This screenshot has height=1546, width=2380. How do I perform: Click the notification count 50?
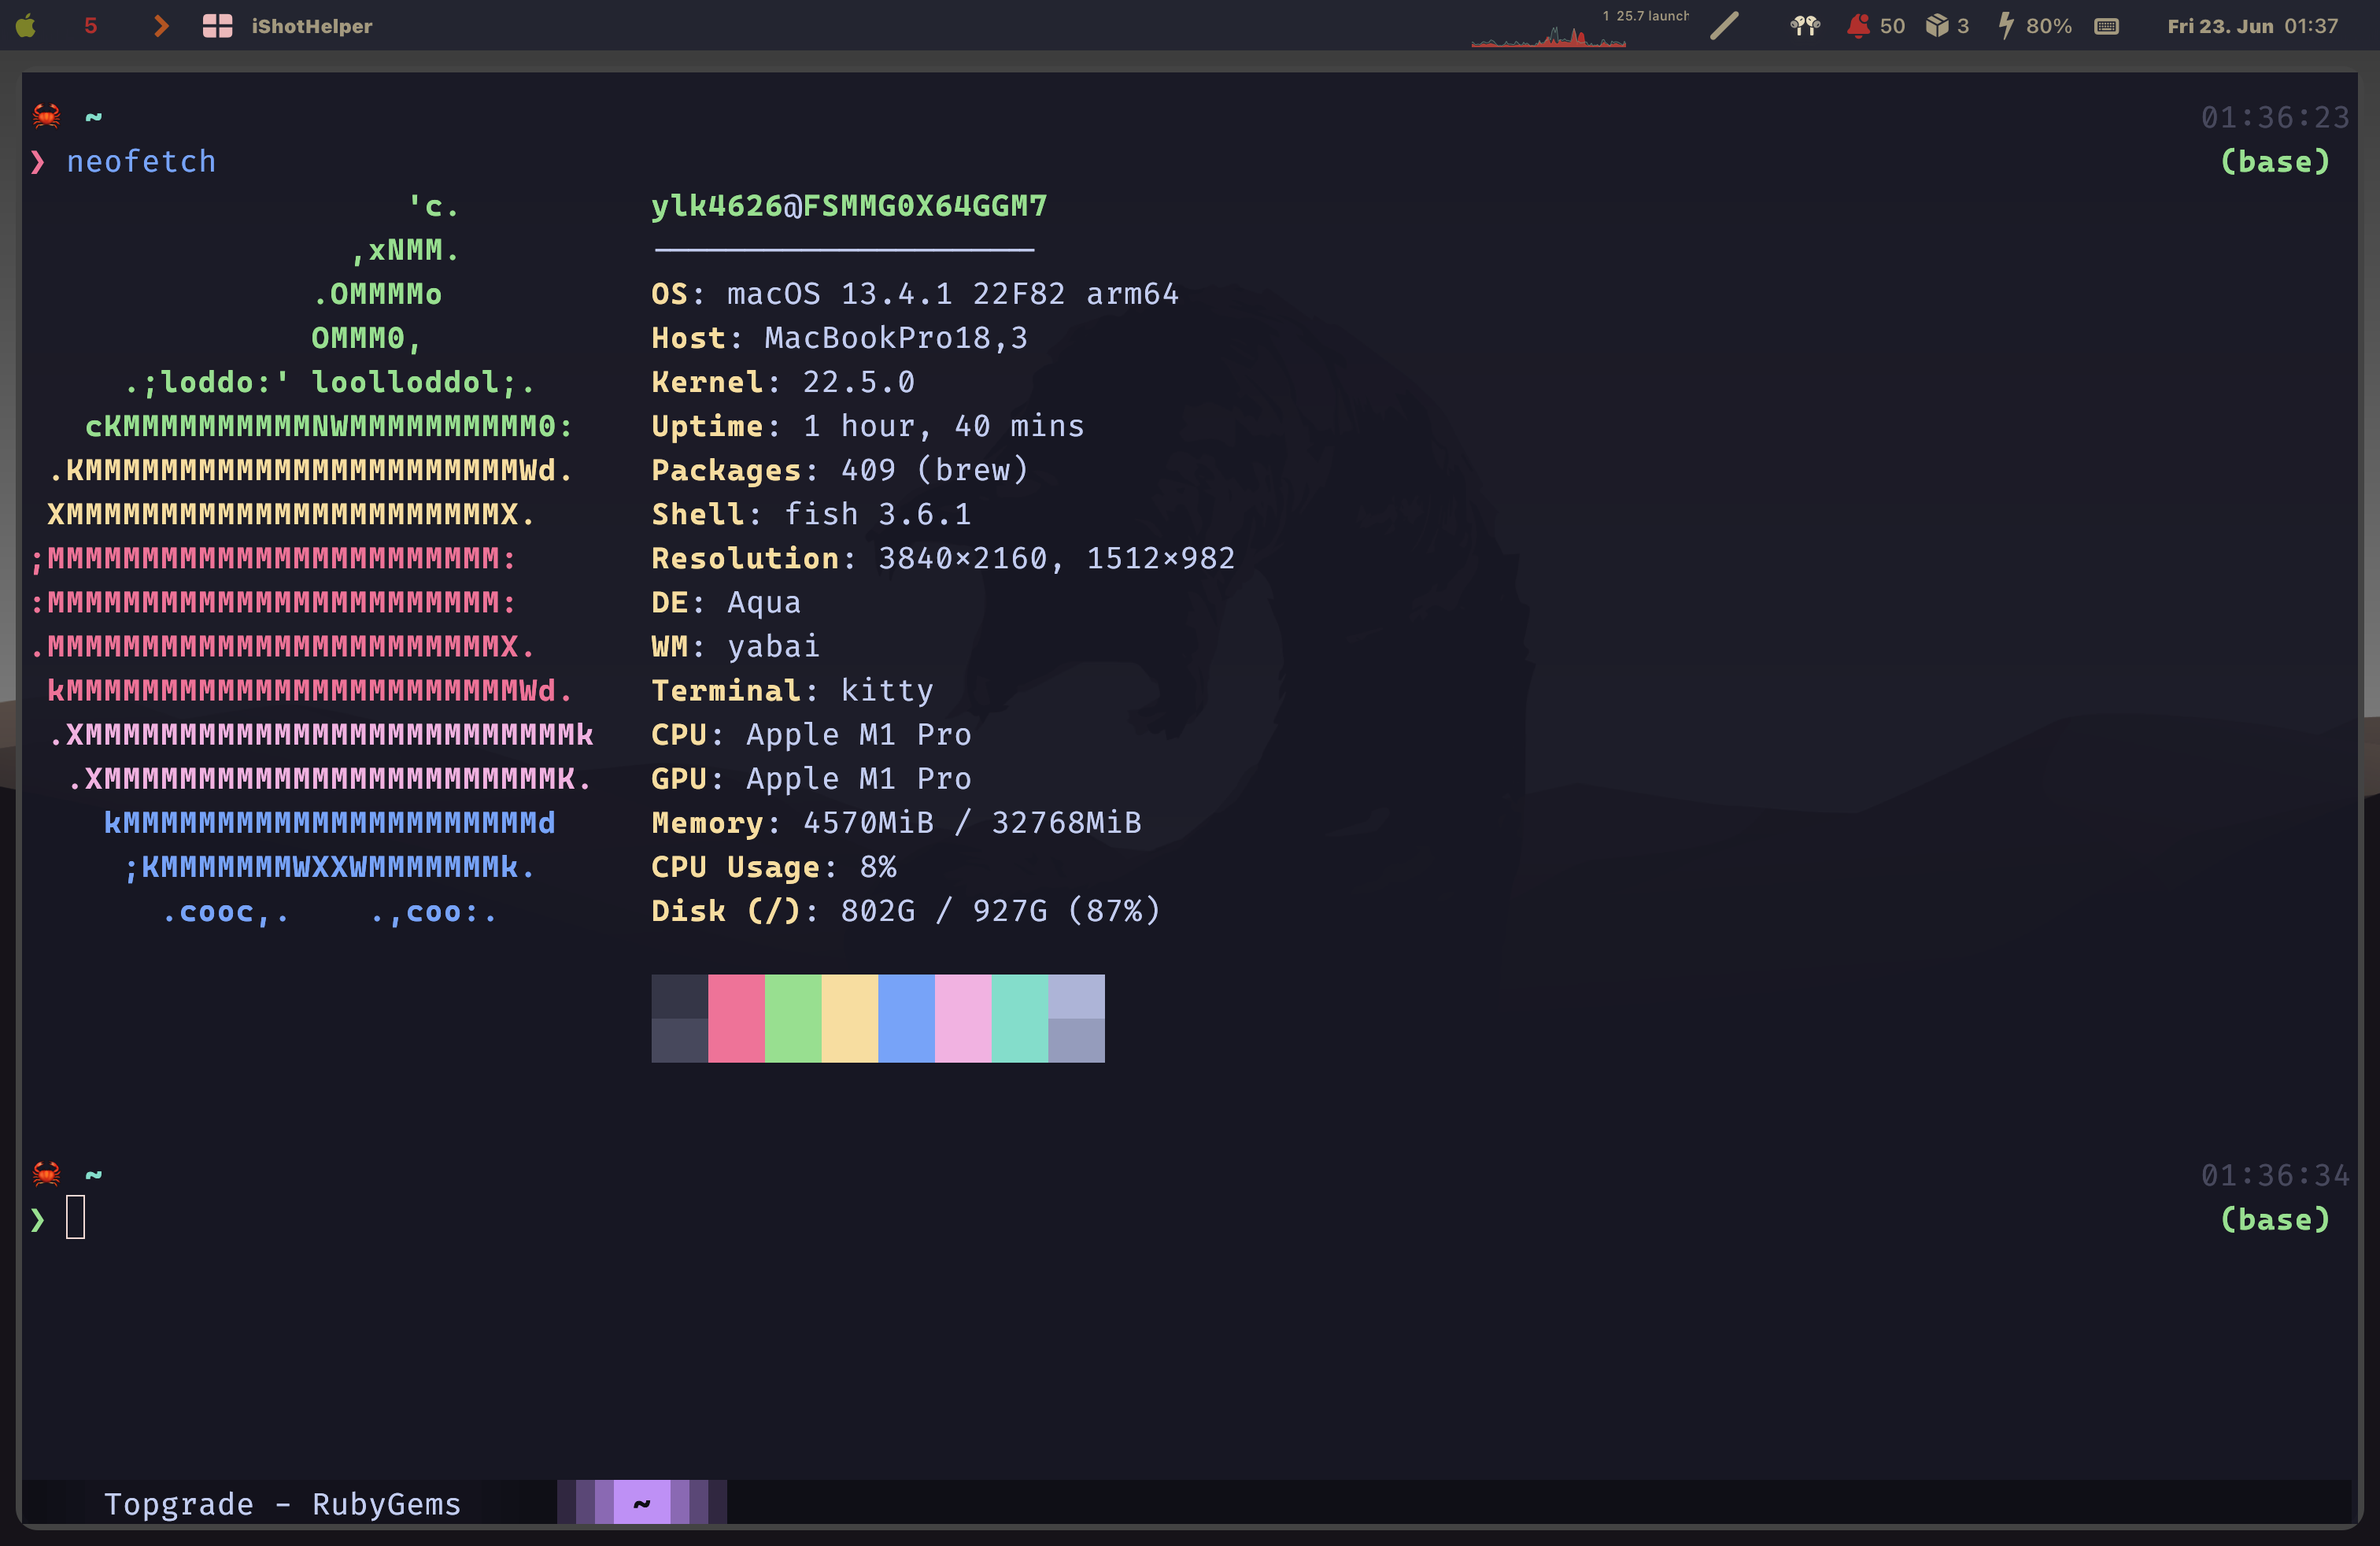point(1892,26)
